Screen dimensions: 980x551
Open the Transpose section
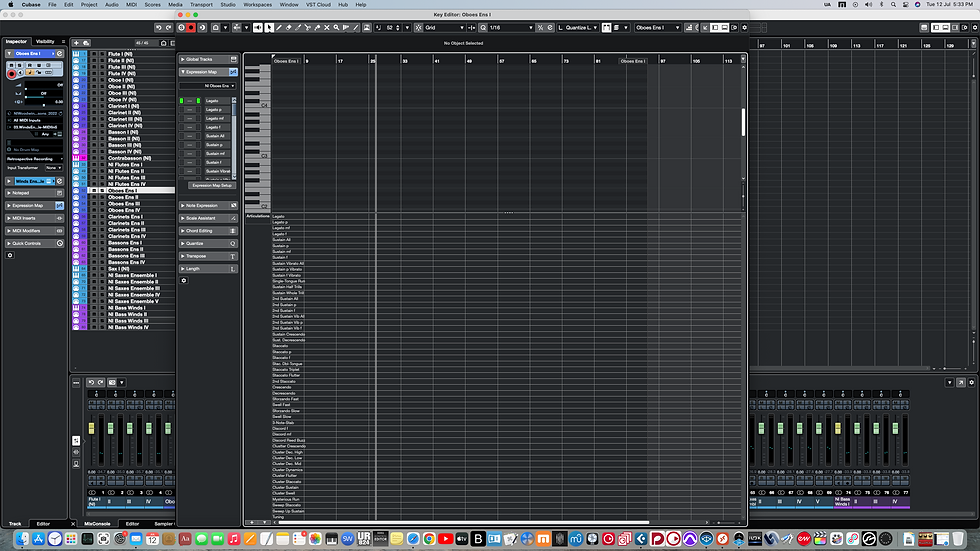208,256
